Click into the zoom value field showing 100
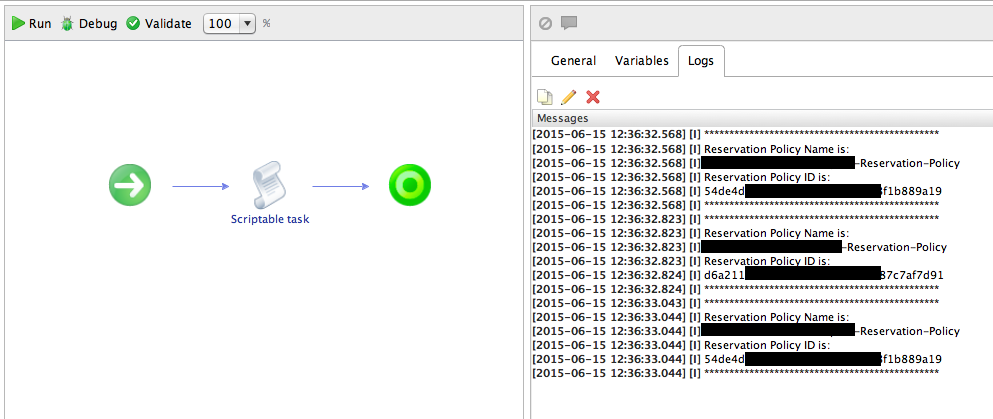993x419 pixels. pos(220,23)
